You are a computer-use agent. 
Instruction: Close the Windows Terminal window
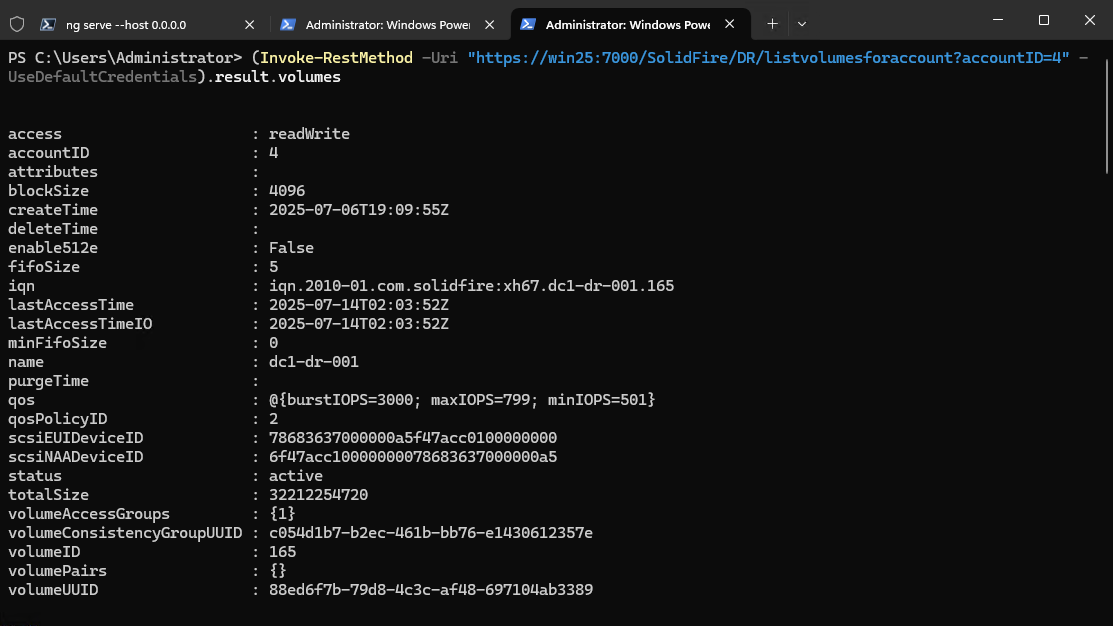[1090, 20]
